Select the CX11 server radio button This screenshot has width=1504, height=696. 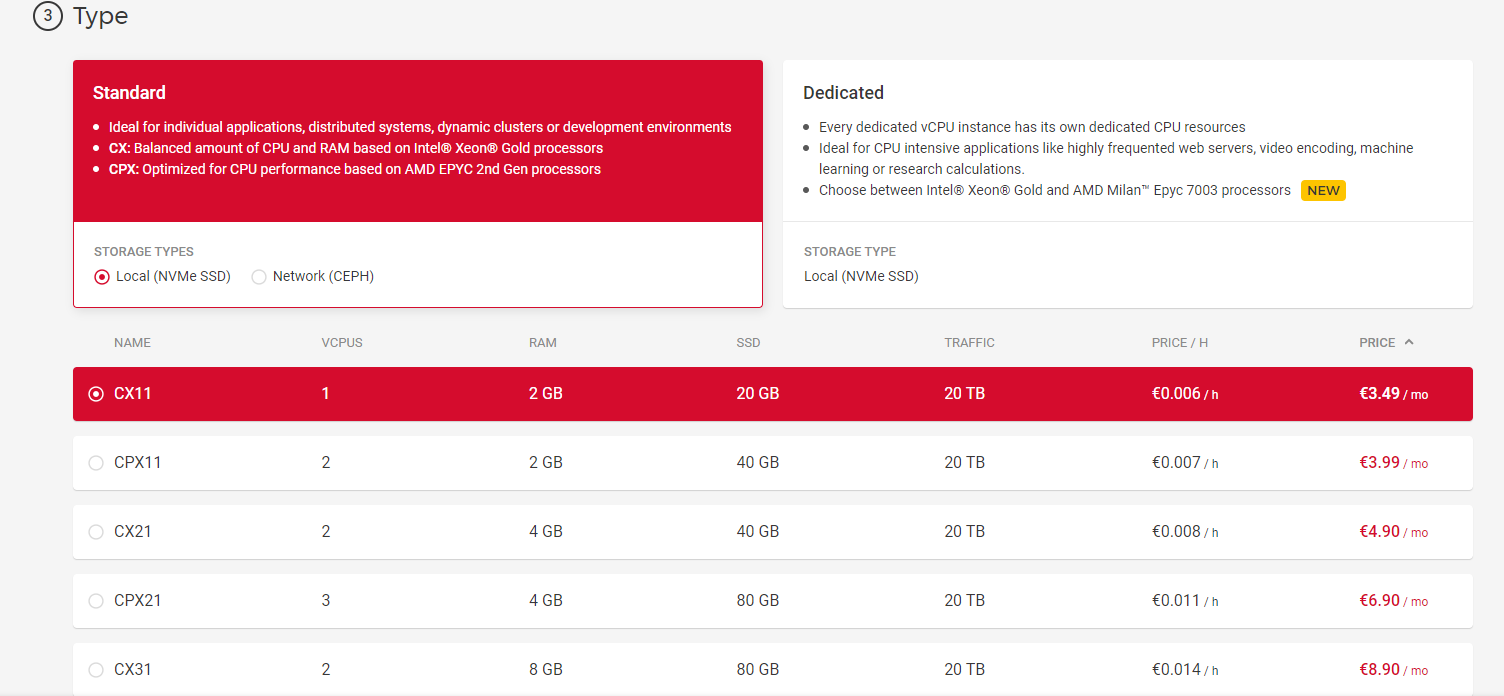tap(96, 394)
